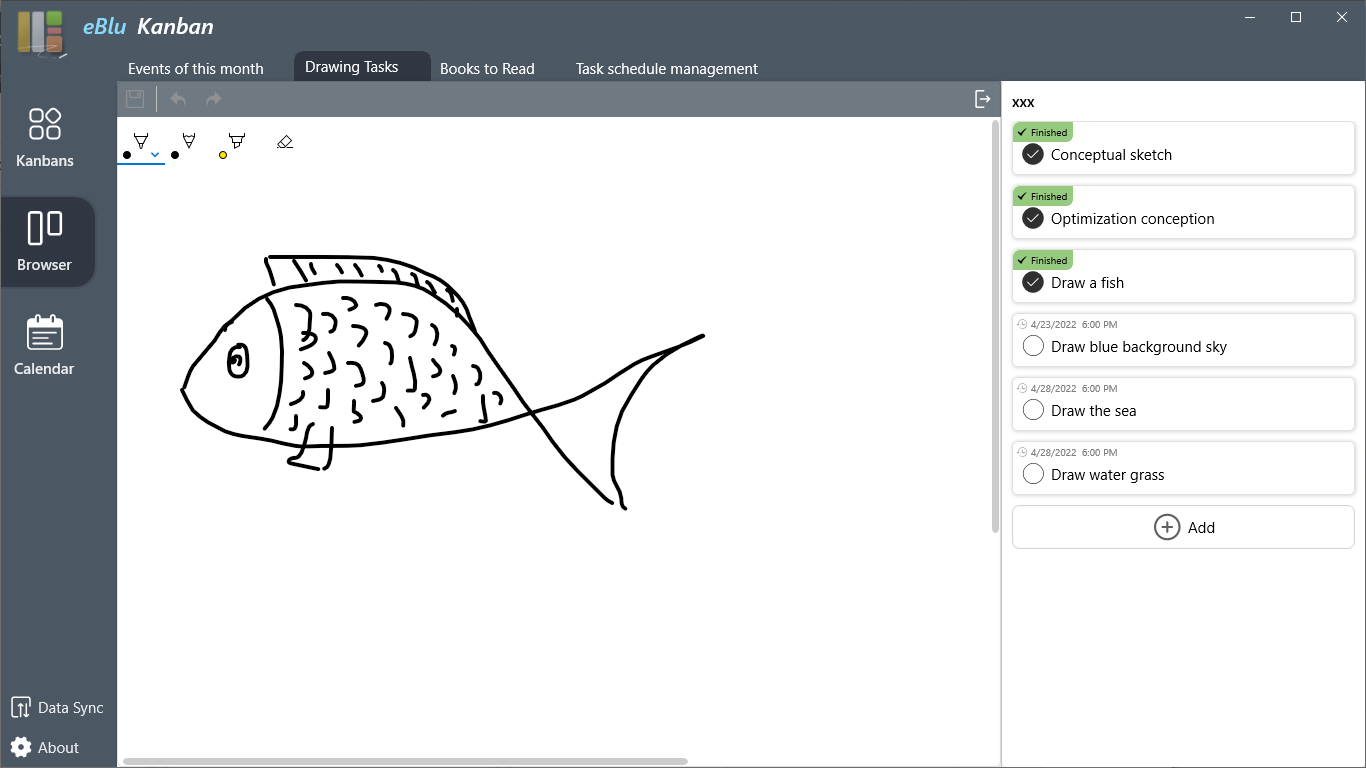Viewport: 1366px width, 768px height.
Task: Click the Draw water grass text
Action: click(x=1107, y=475)
